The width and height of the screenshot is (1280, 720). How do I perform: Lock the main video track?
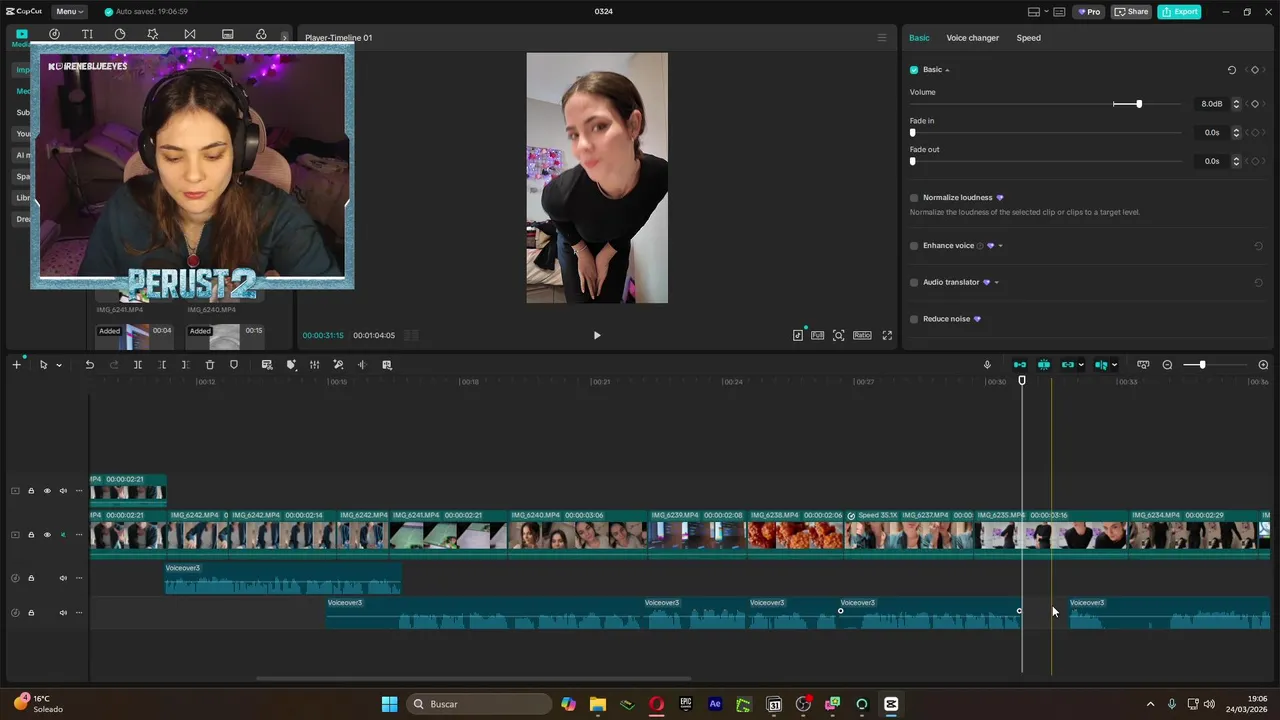(x=31, y=535)
